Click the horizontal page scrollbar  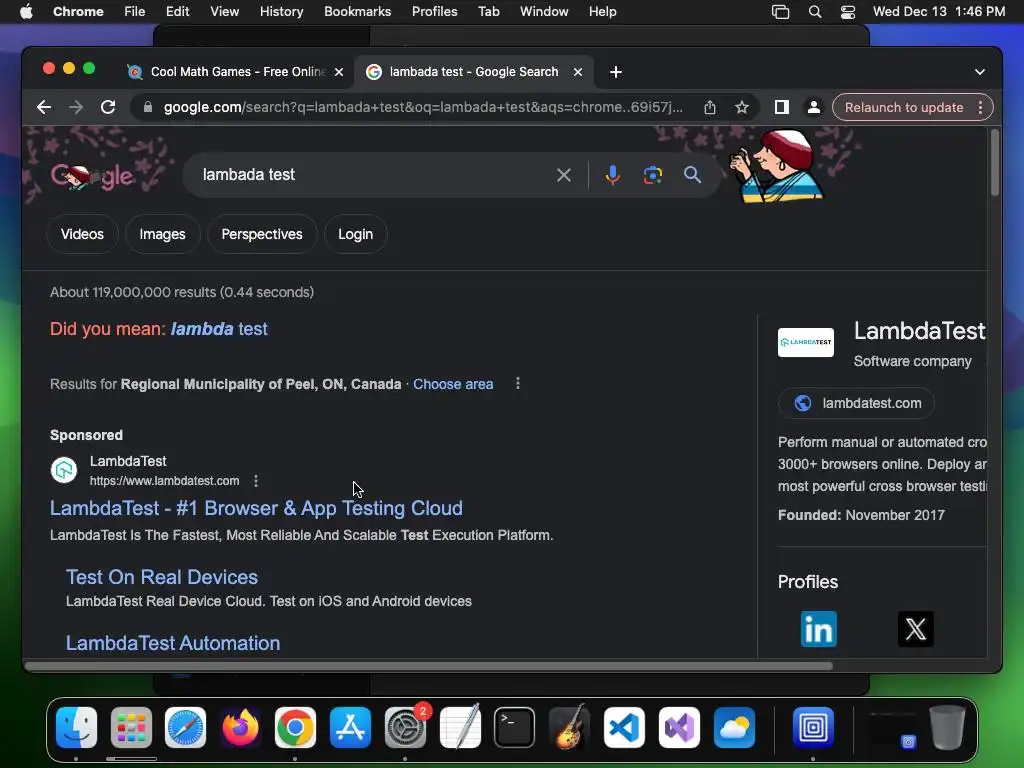(x=428, y=666)
